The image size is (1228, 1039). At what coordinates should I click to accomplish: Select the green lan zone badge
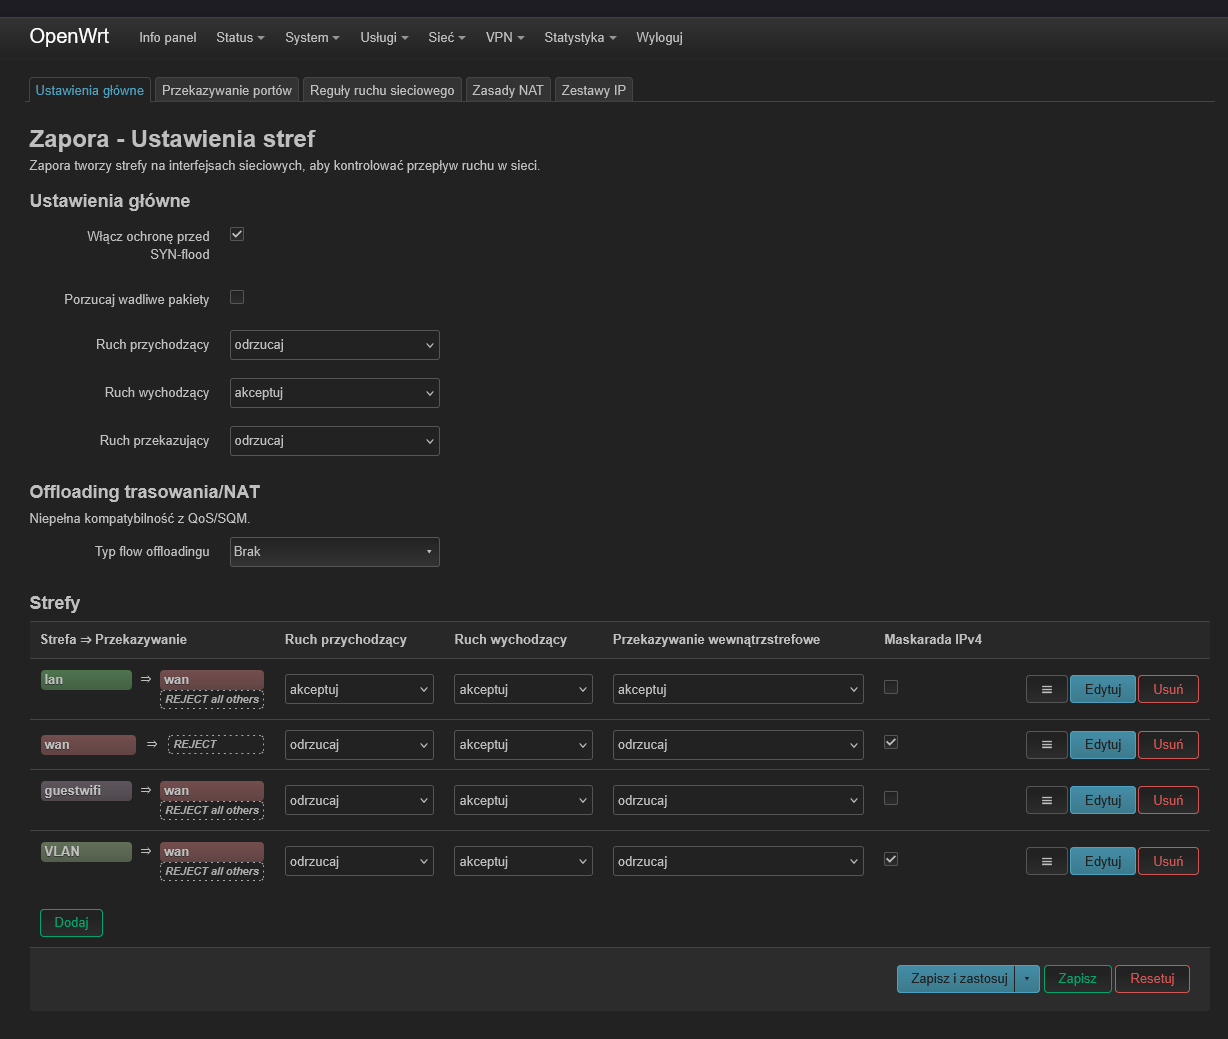click(x=86, y=680)
